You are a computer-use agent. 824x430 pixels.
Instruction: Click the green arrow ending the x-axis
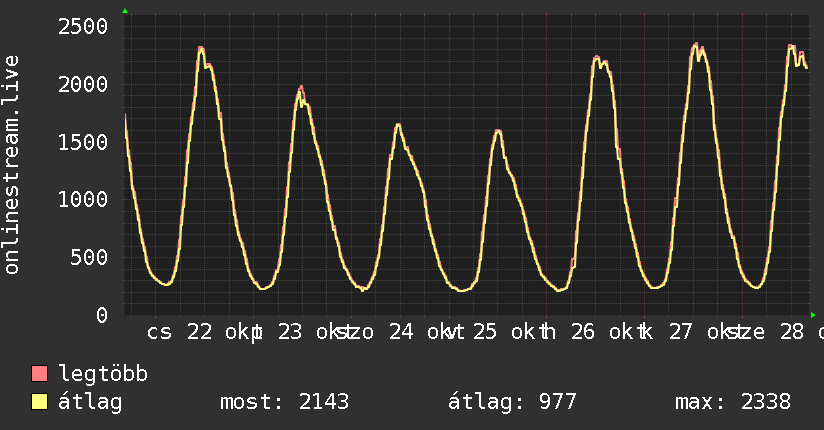pyautogui.click(x=813, y=315)
